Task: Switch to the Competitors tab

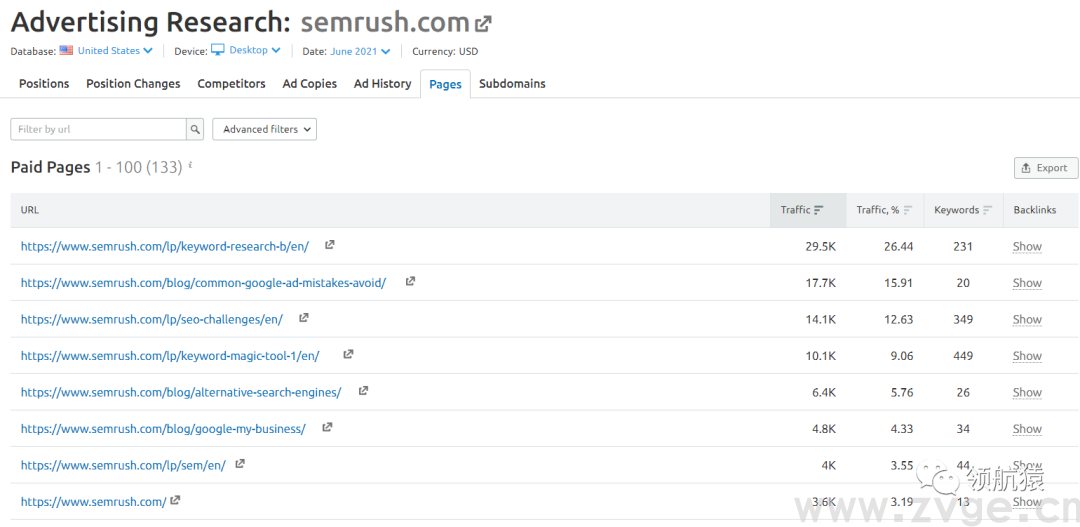Action: pos(231,84)
